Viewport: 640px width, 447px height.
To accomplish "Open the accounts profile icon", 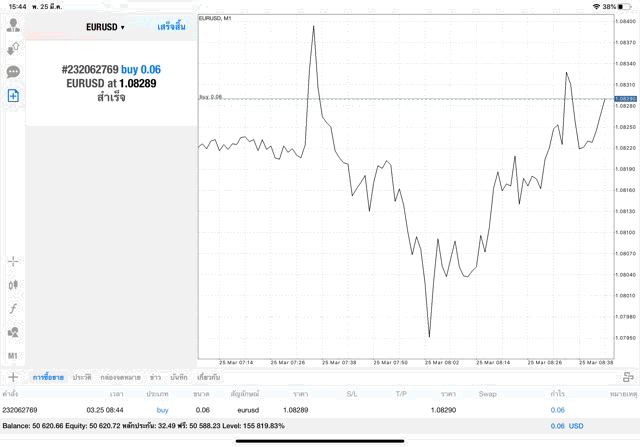I will click(x=13, y=24).
